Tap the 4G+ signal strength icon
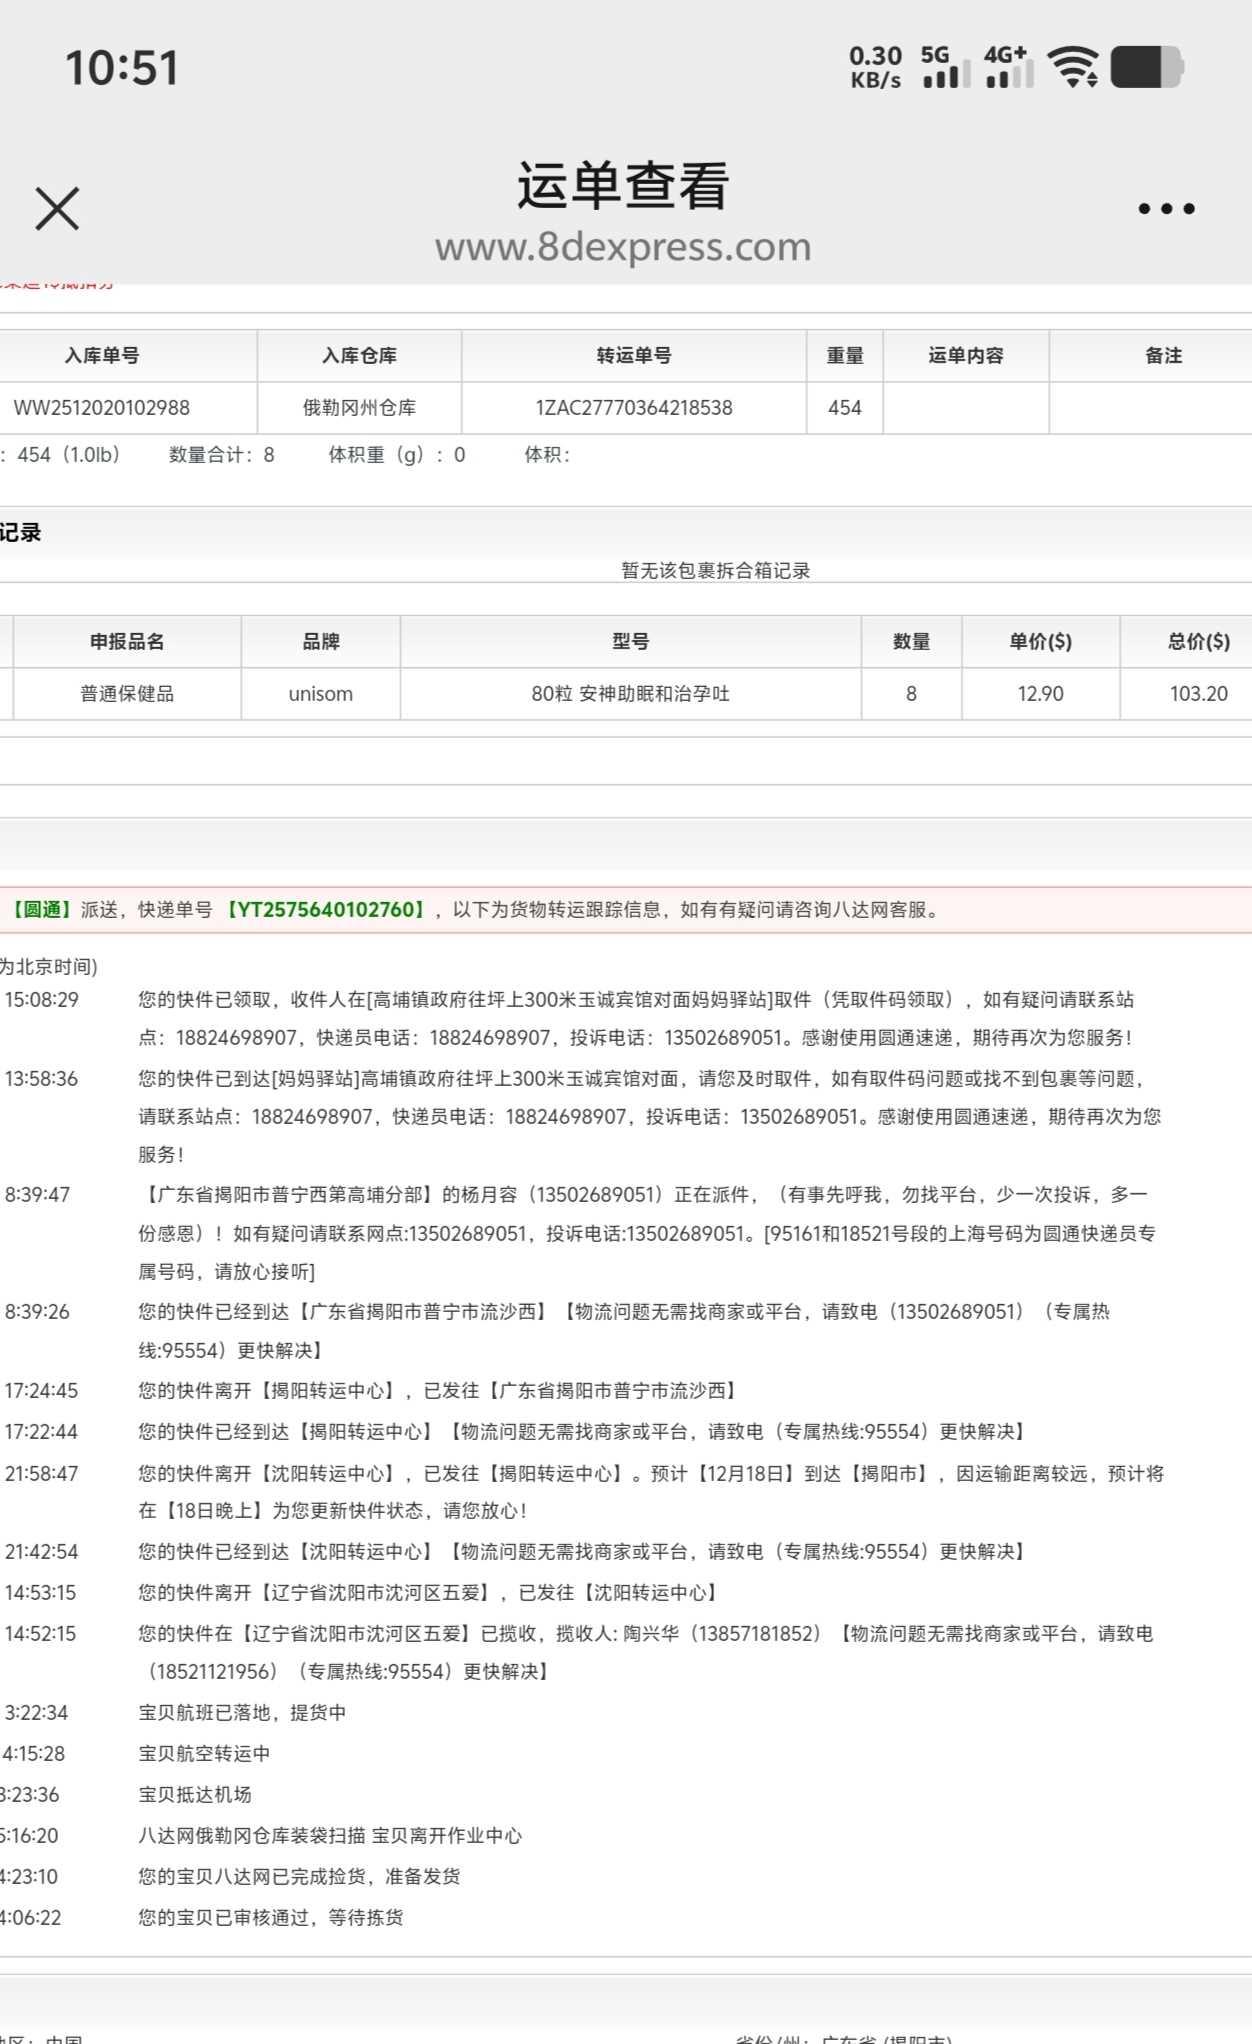The image size is (1252, 2044). pos(1008,67)
